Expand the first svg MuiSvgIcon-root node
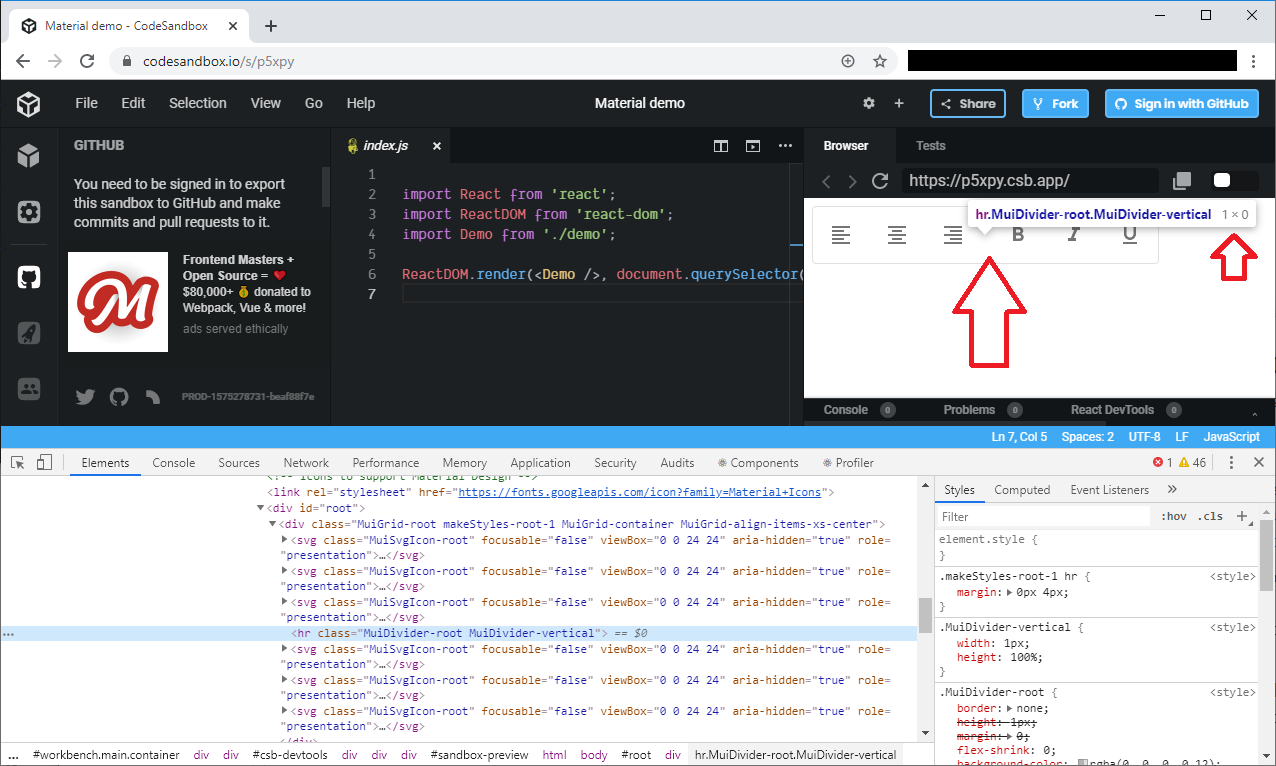The width and height of the screenshot is (1276, 766). click(285, 540)
